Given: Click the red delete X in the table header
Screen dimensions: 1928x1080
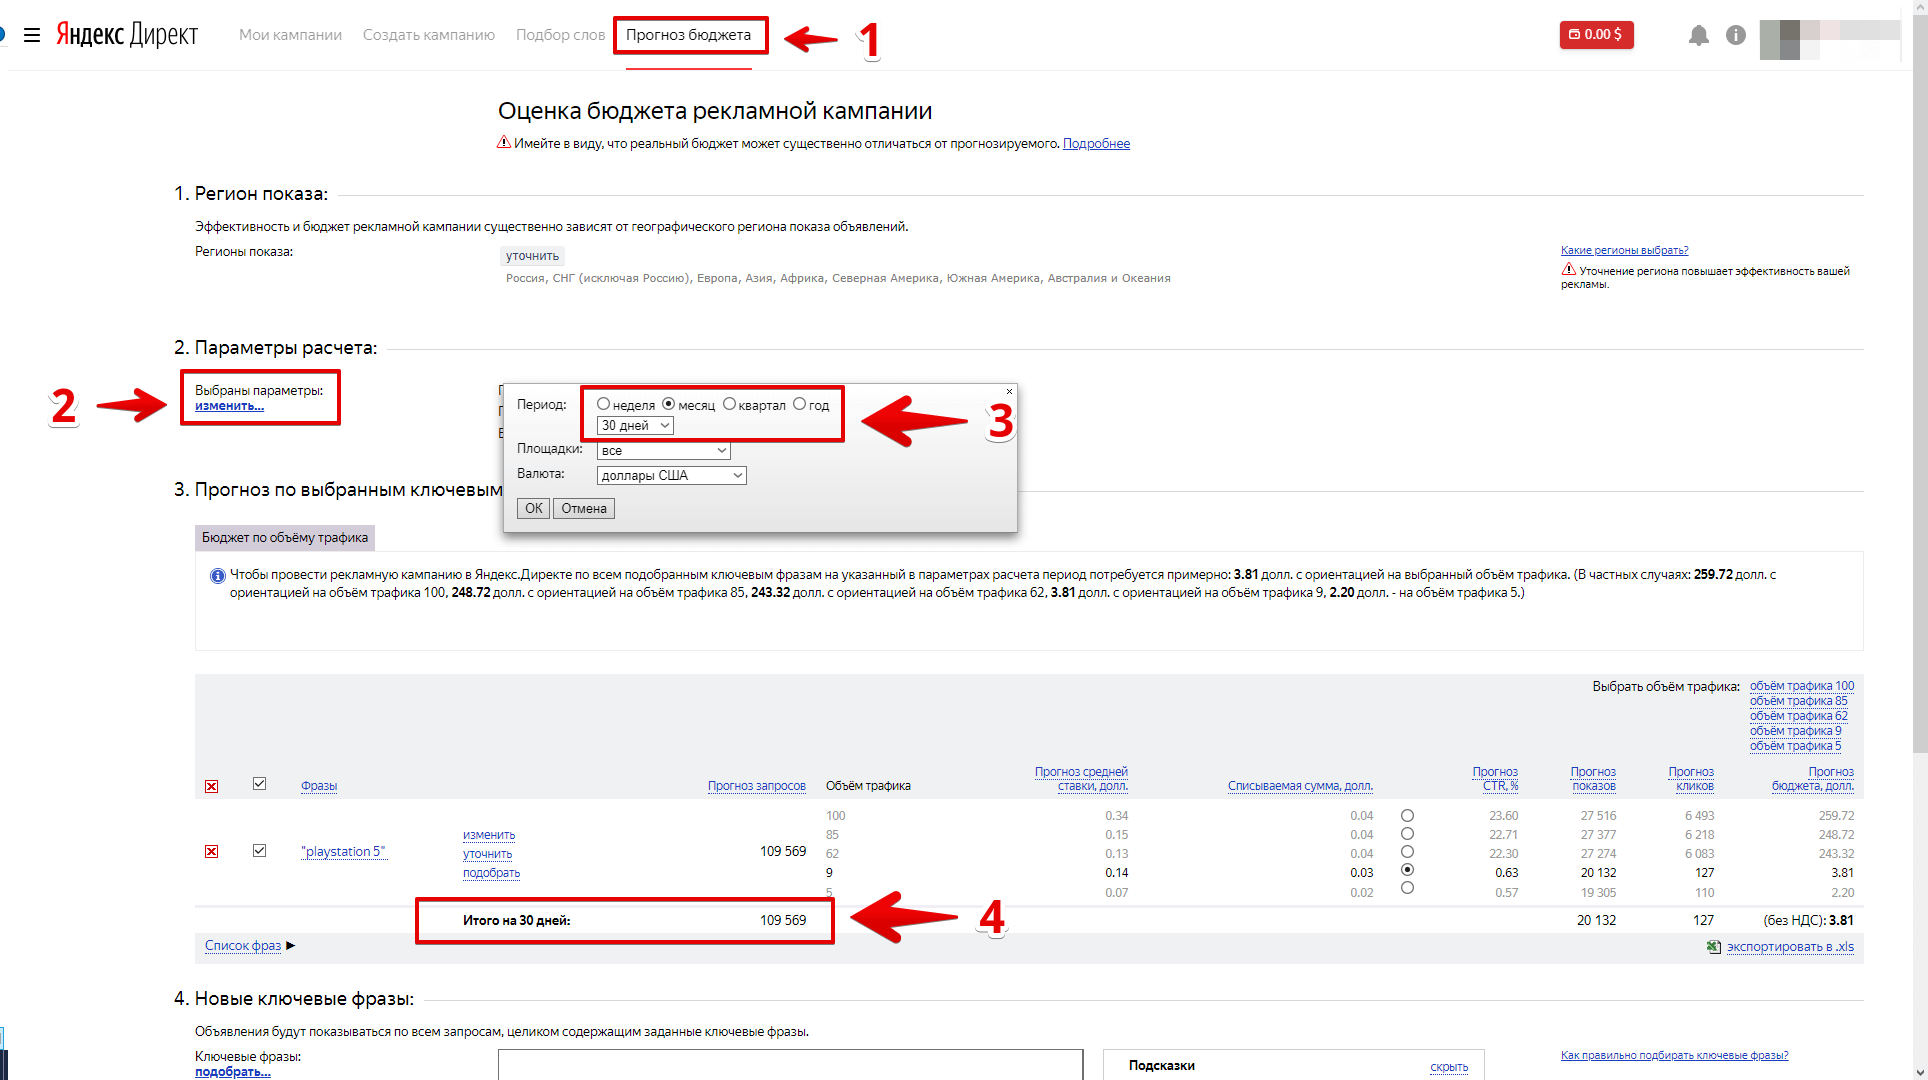Looking at the screenshot, I should (211, 786).
